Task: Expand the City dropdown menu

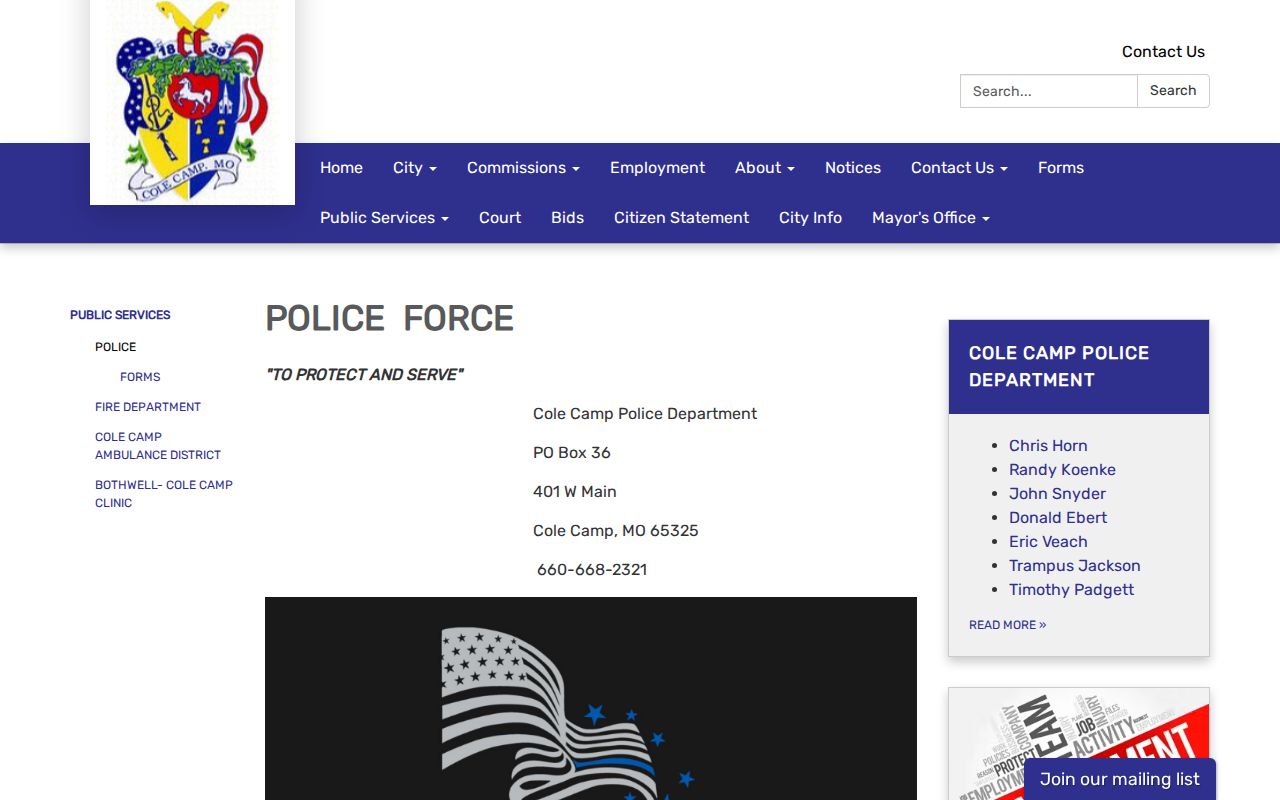Action: (x=415, y=168)
